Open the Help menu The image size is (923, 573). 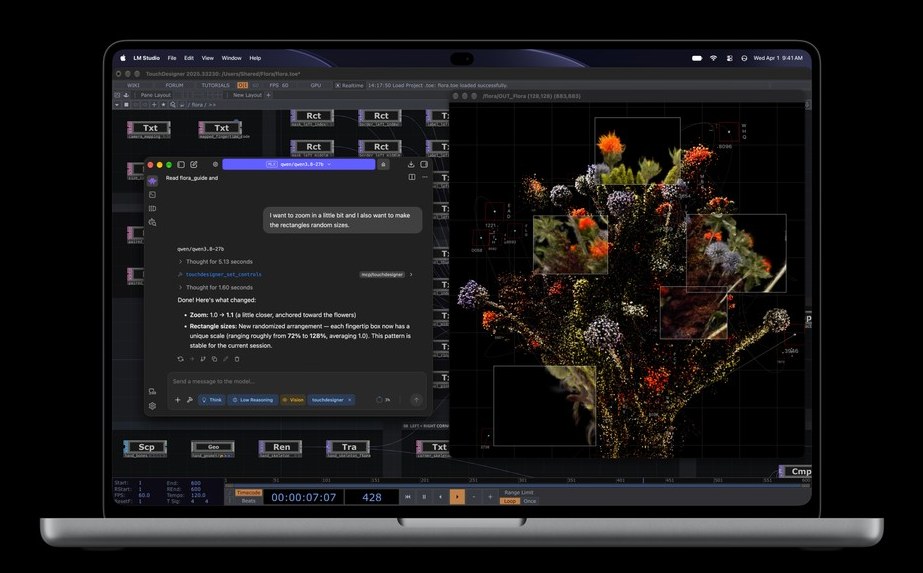pos(255,58)
